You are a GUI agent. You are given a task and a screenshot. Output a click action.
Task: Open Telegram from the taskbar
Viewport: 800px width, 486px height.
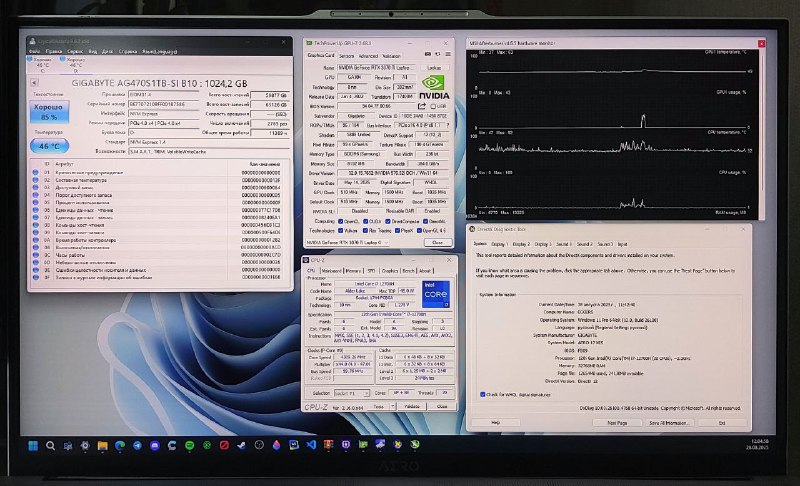(137, 446)
